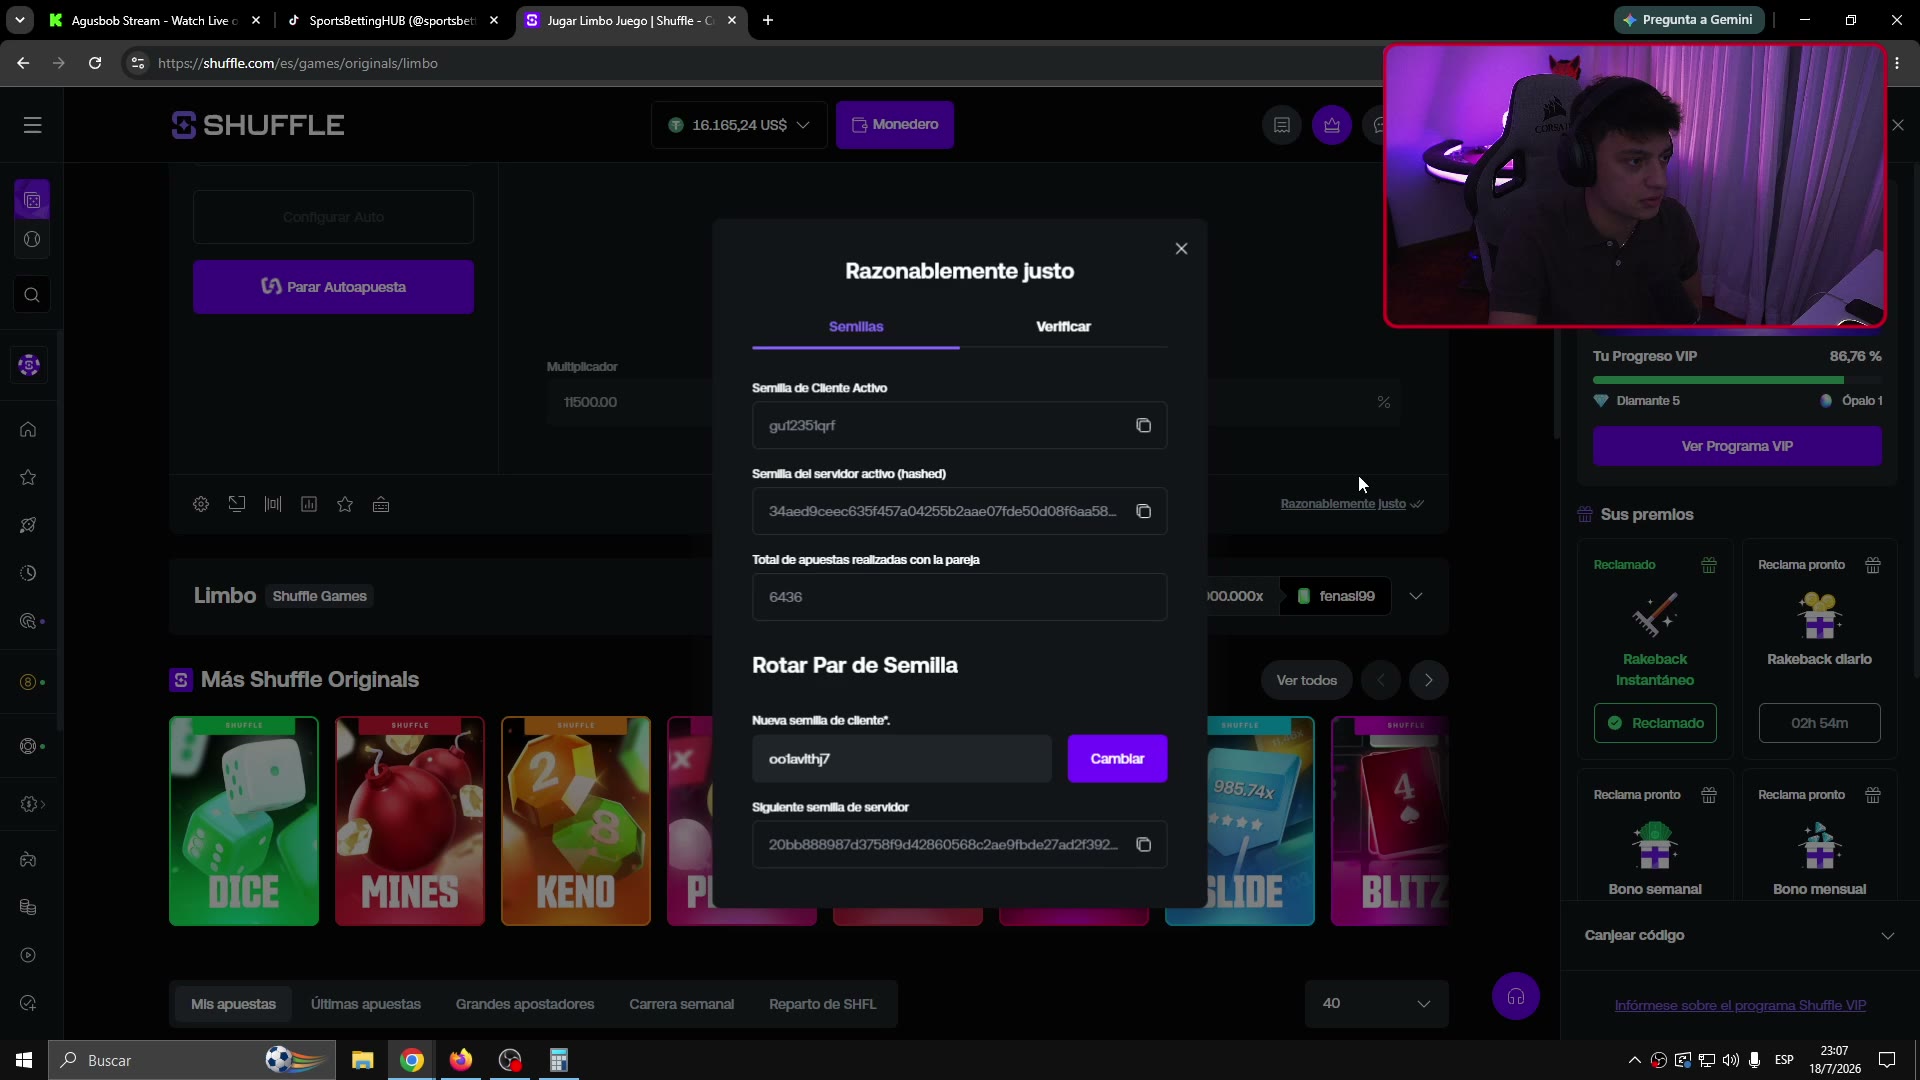The image size is (1920, 1080).
Task: Open Calculator from the taskbar
Action: coord(559,1060)
